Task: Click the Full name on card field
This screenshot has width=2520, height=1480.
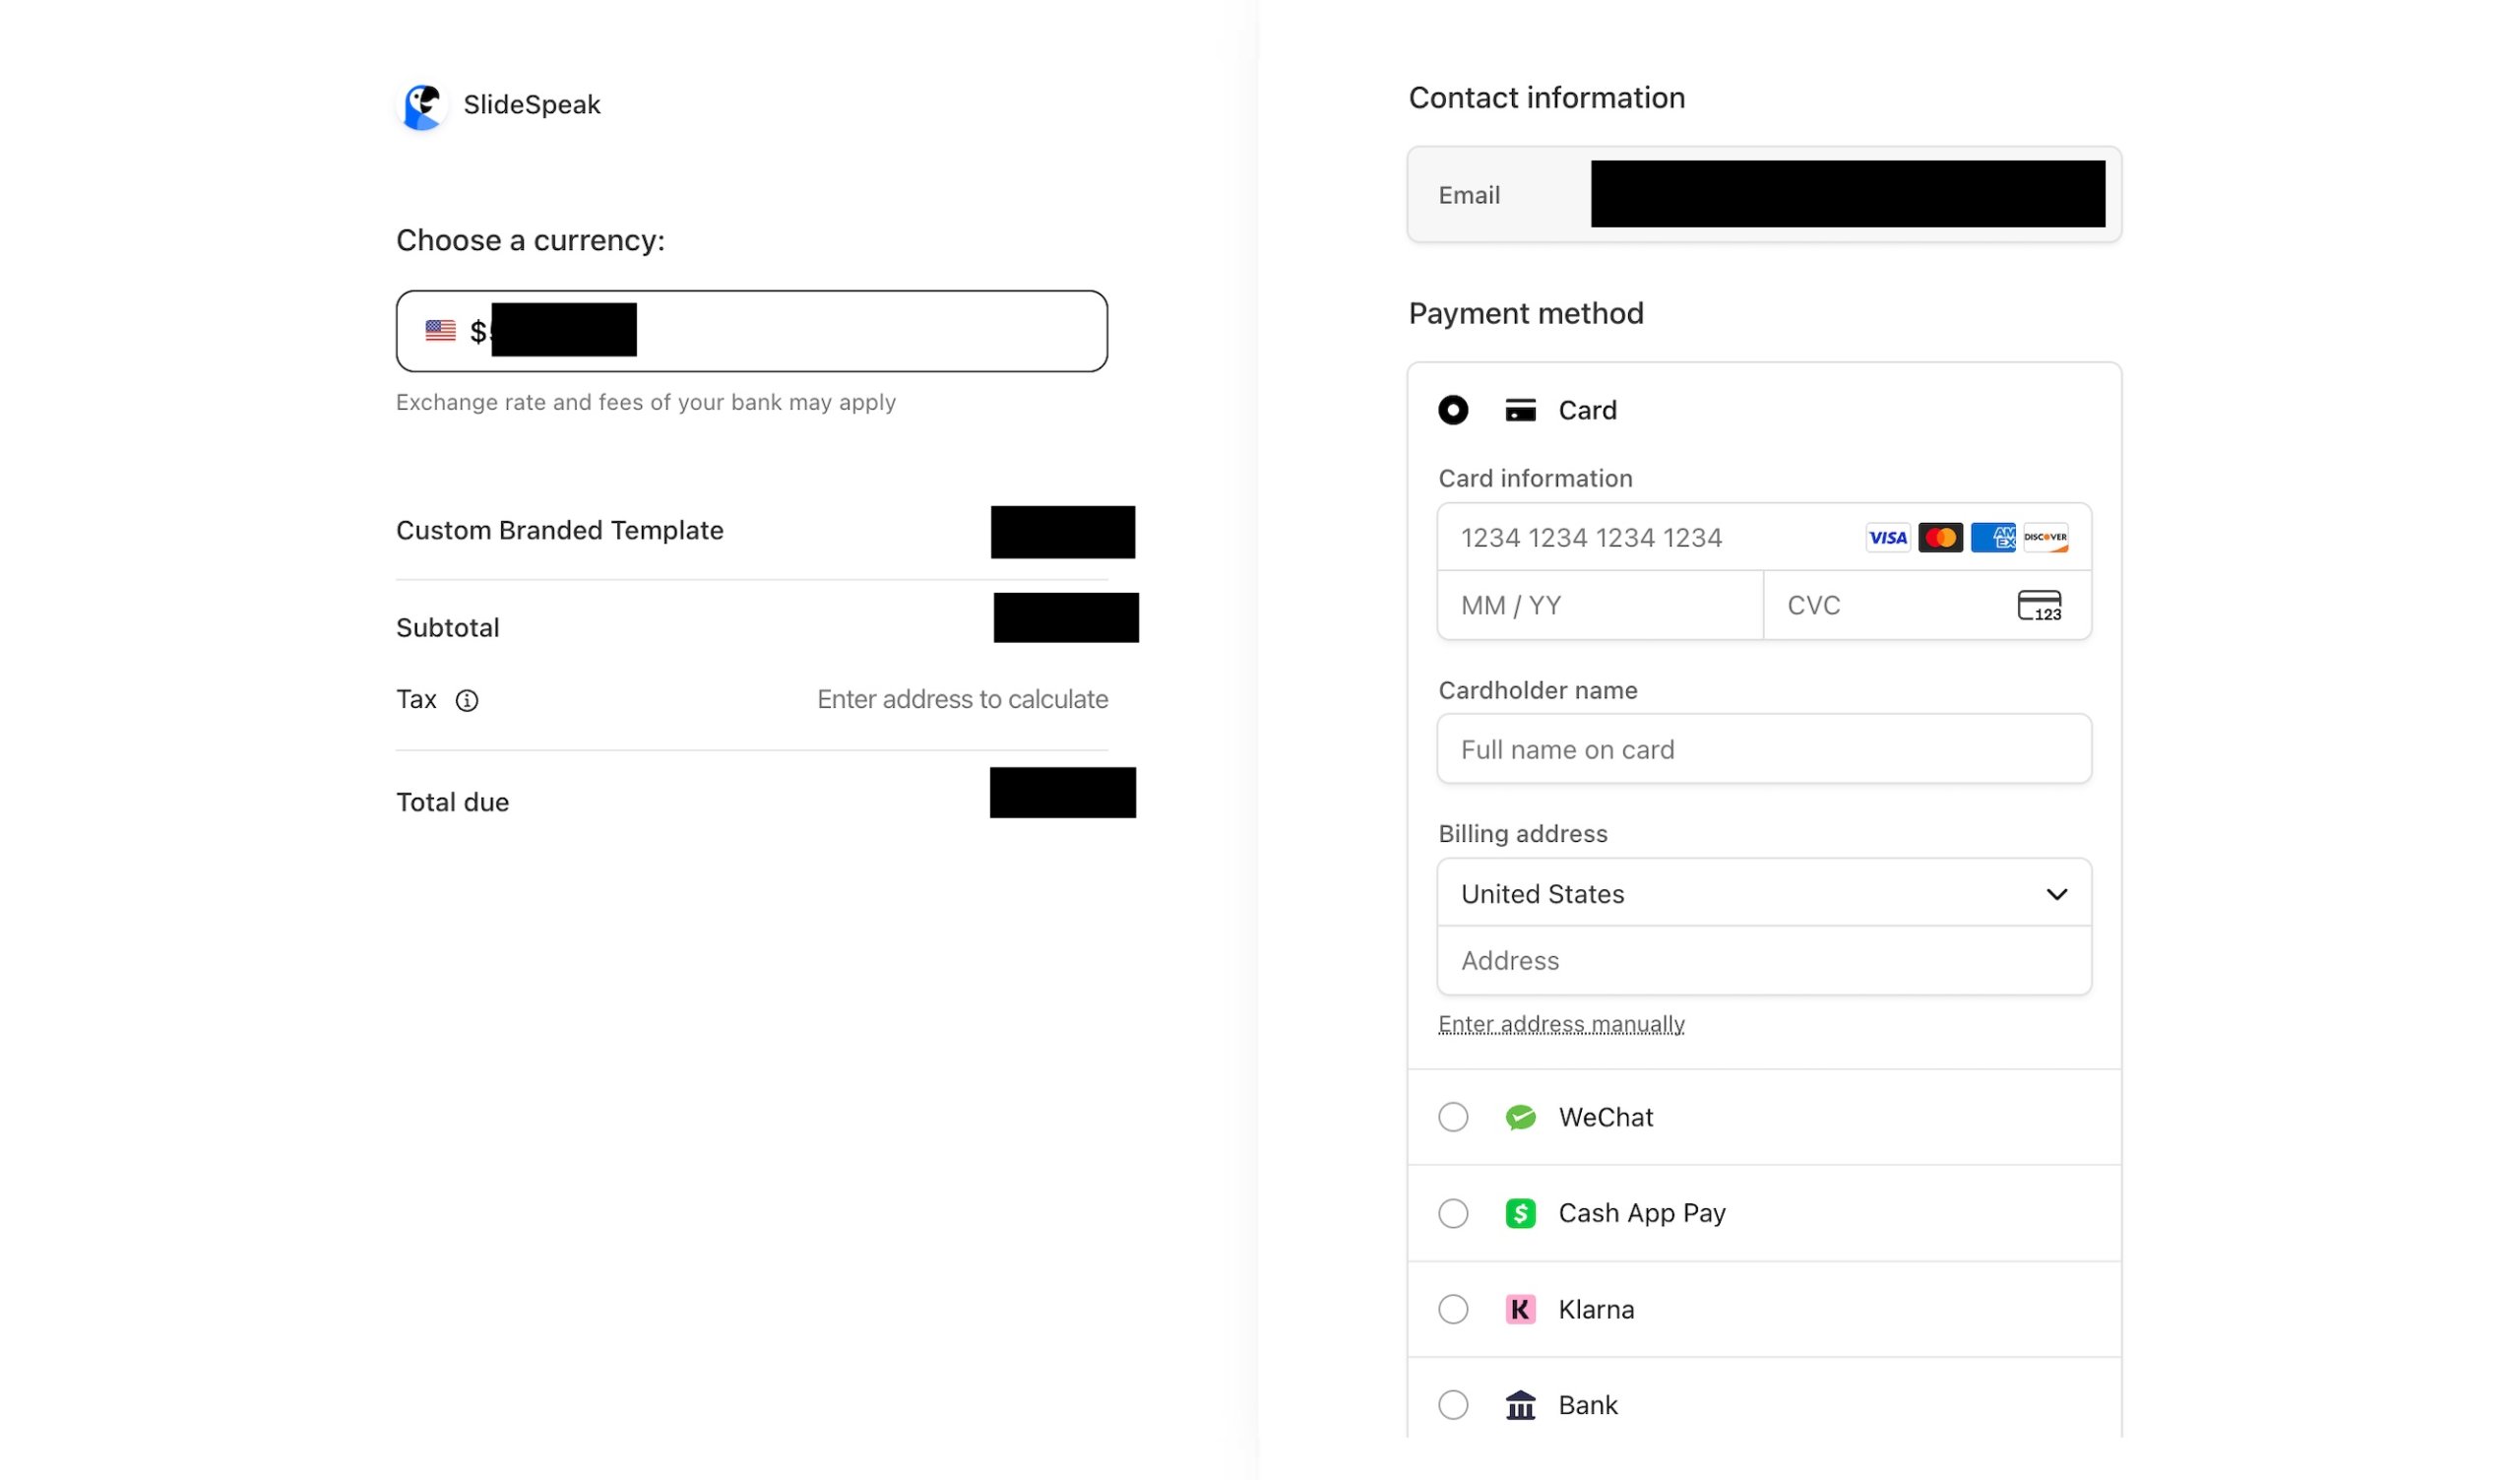Action: [x=1763, y=748]
